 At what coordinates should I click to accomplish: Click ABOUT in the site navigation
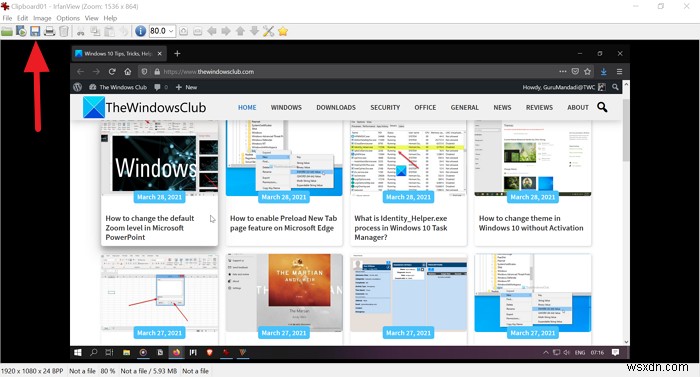tap(578, 107)
